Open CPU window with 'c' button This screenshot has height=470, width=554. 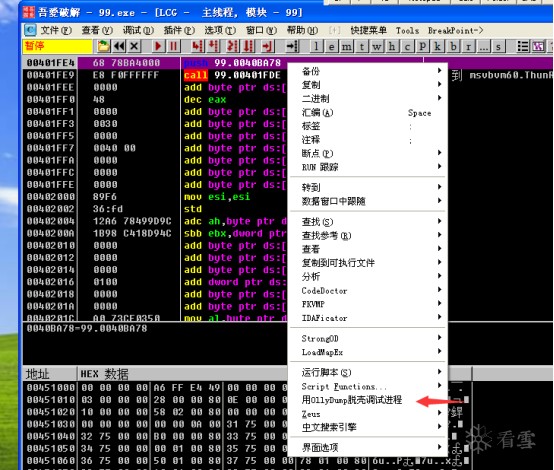407,46
